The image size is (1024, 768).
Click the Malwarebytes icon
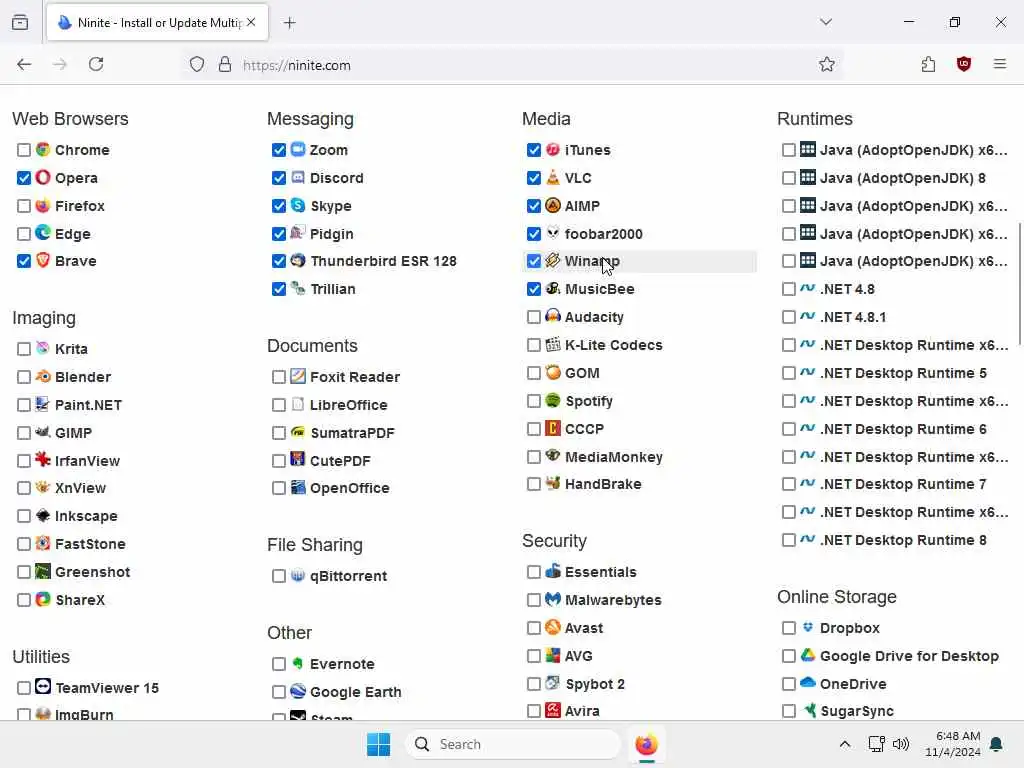pyautogui.click(x=553, y=599)
